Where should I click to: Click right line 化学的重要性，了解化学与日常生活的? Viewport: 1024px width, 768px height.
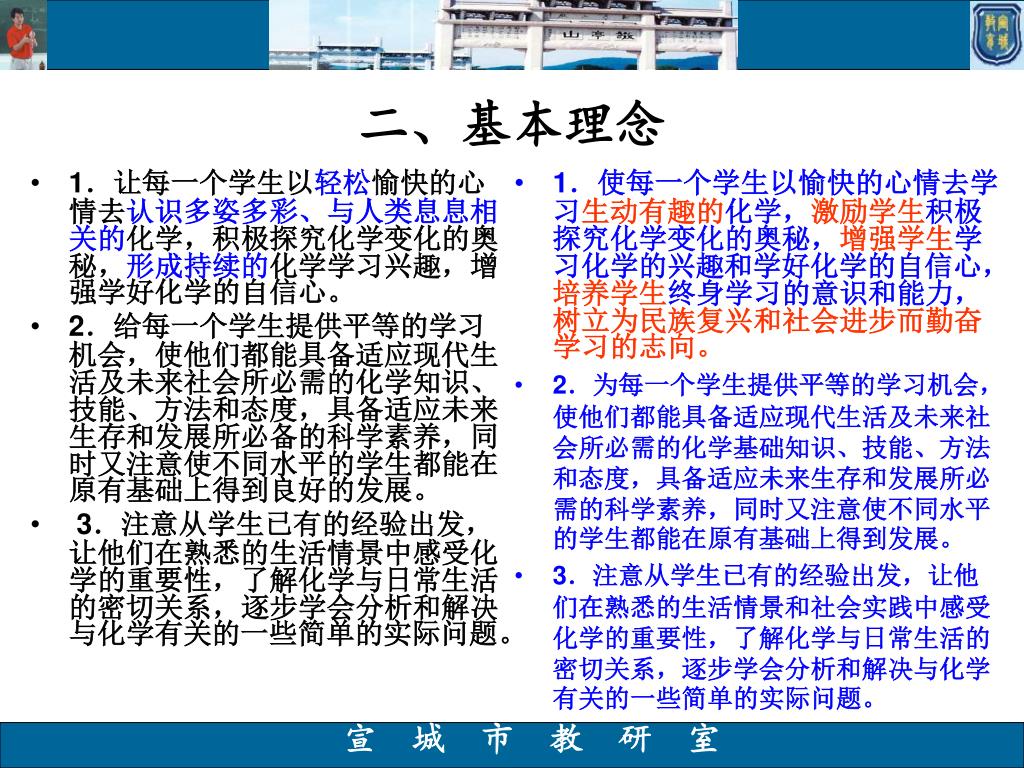[x=771, y=638]
